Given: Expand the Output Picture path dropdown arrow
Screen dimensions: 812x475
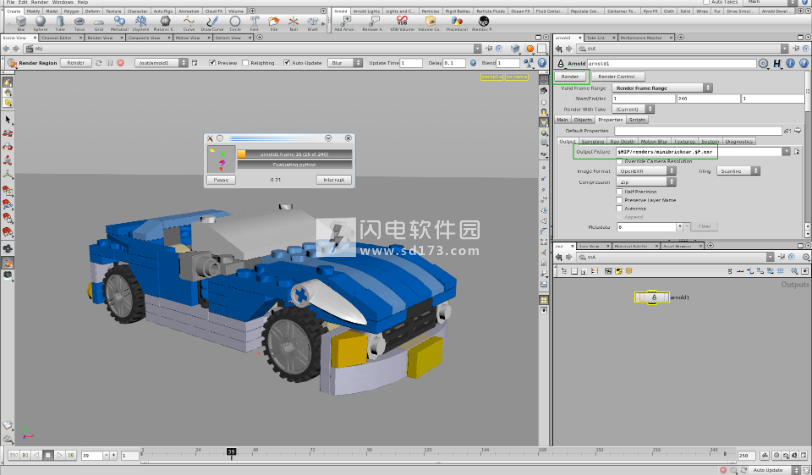Looking at the screenshot, I should tap(786, 152).
